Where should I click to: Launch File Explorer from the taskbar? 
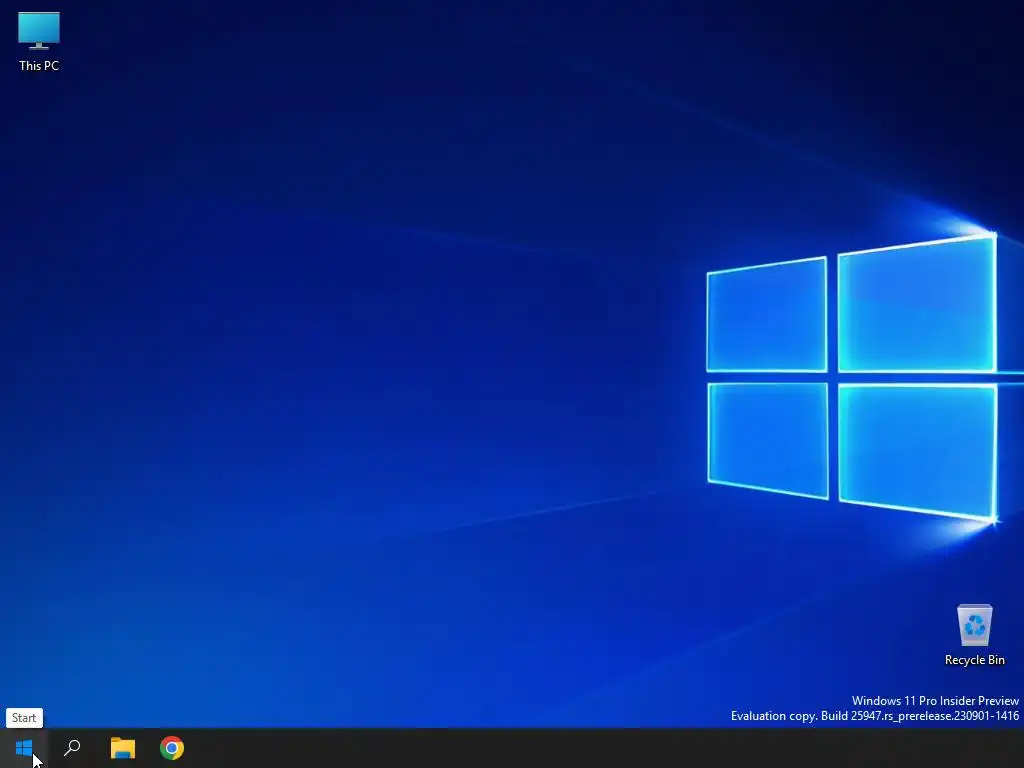pos(123,748)
